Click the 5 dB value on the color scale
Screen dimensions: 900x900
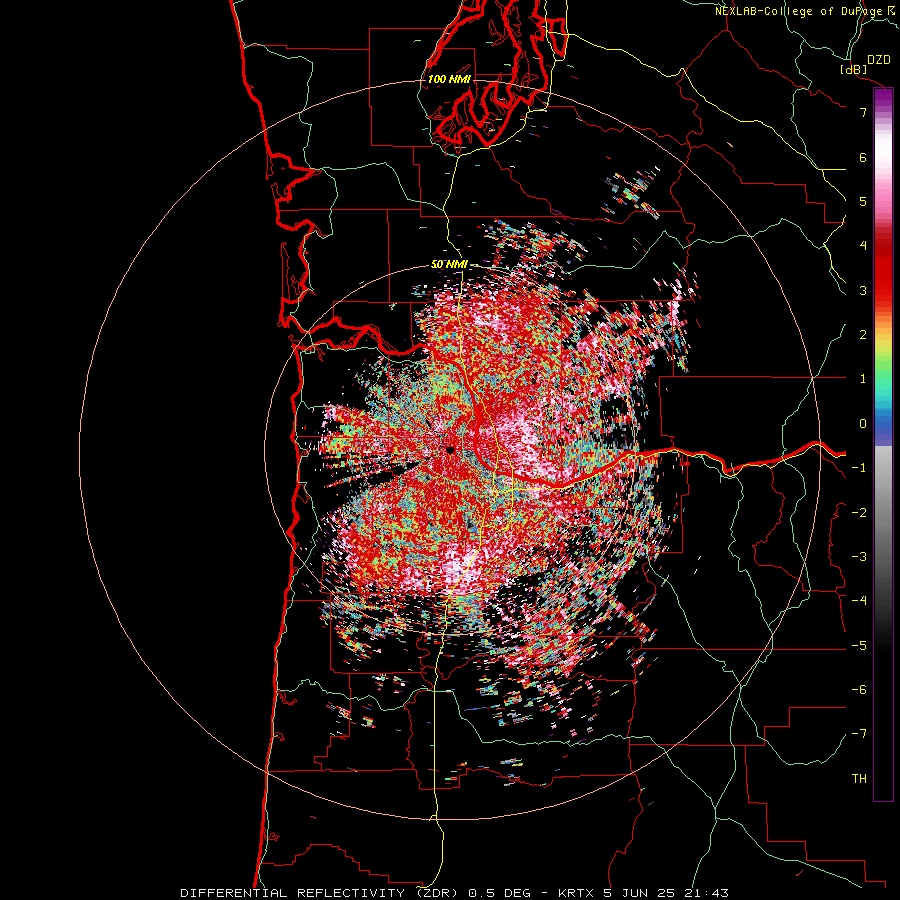pos(863,201)
